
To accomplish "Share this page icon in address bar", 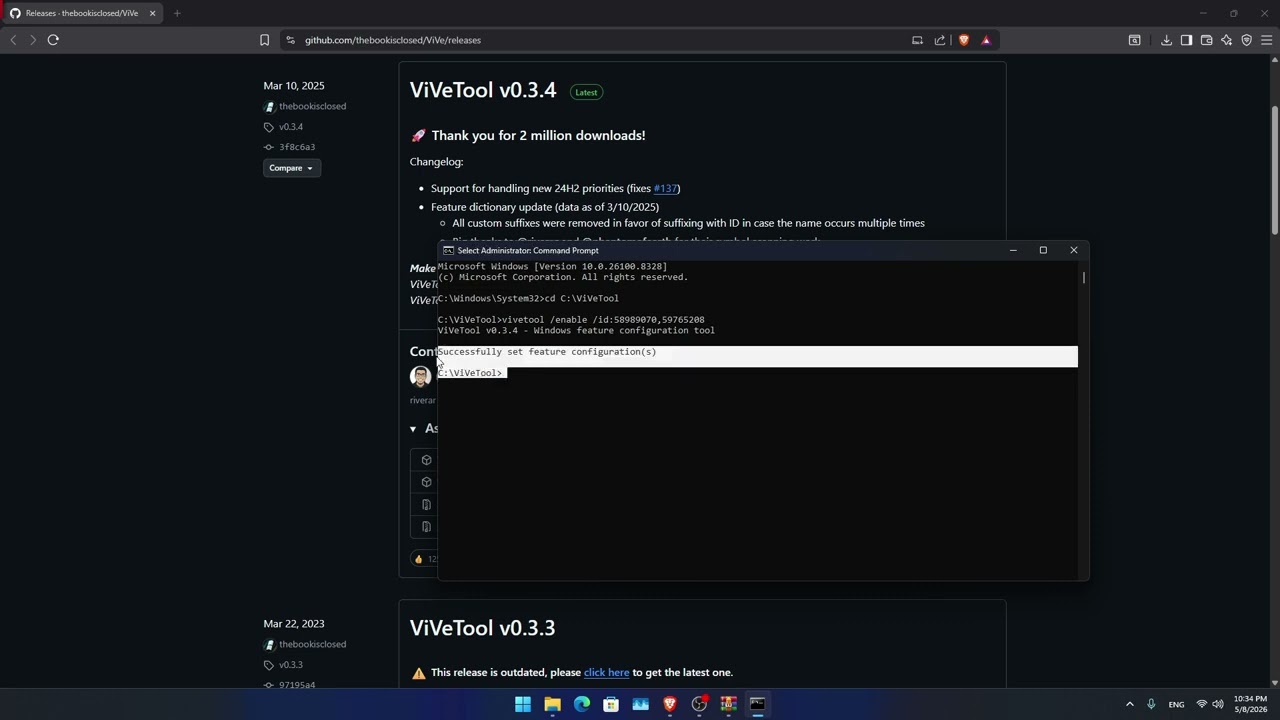I will tap(940, 40).
